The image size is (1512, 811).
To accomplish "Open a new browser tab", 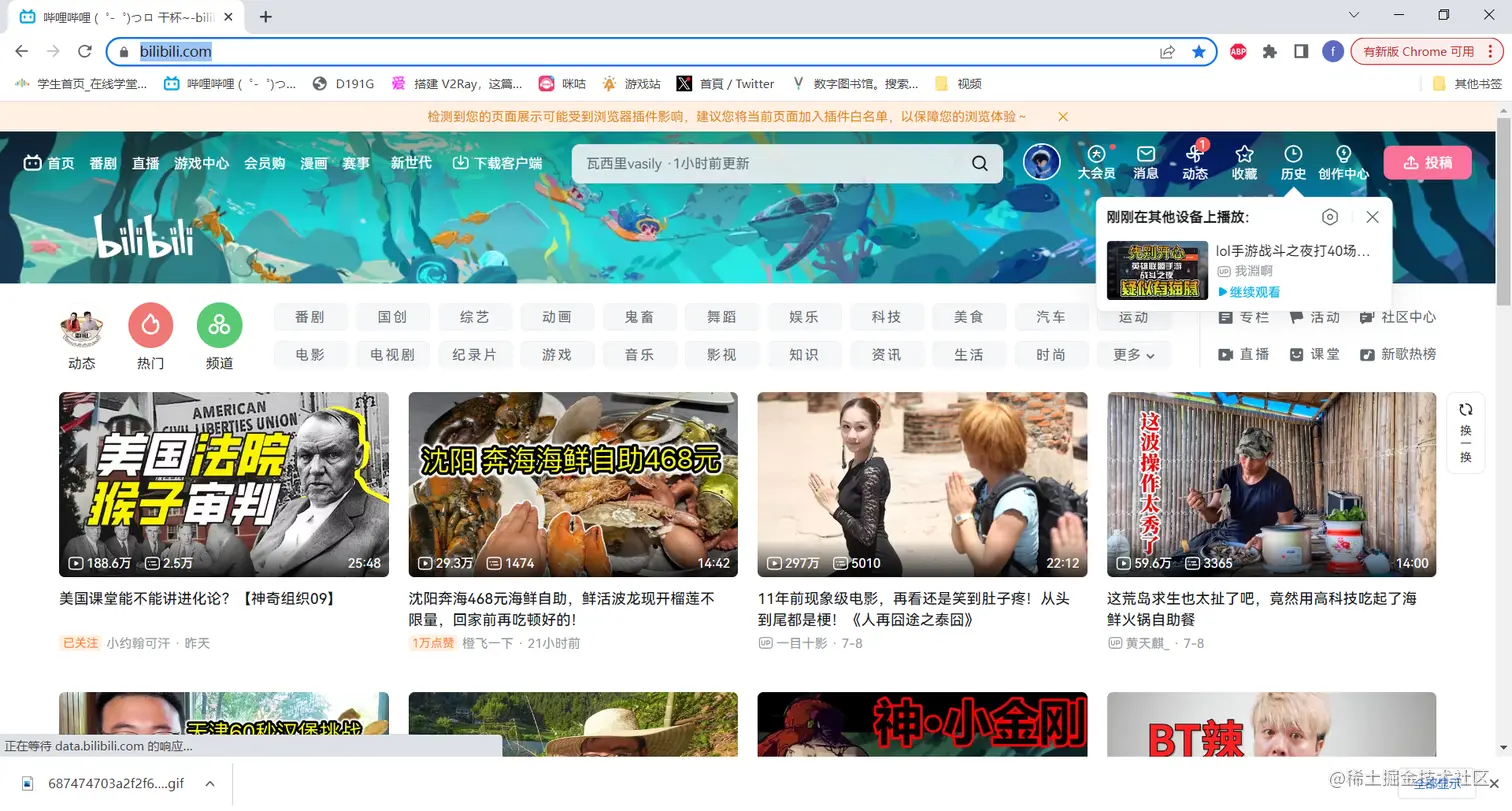I will coord(265,17).
